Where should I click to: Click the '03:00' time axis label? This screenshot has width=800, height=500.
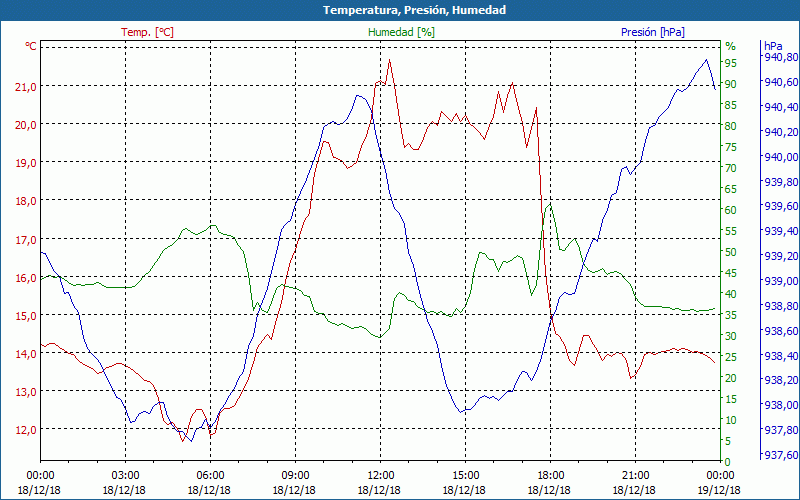pos(124,476)
